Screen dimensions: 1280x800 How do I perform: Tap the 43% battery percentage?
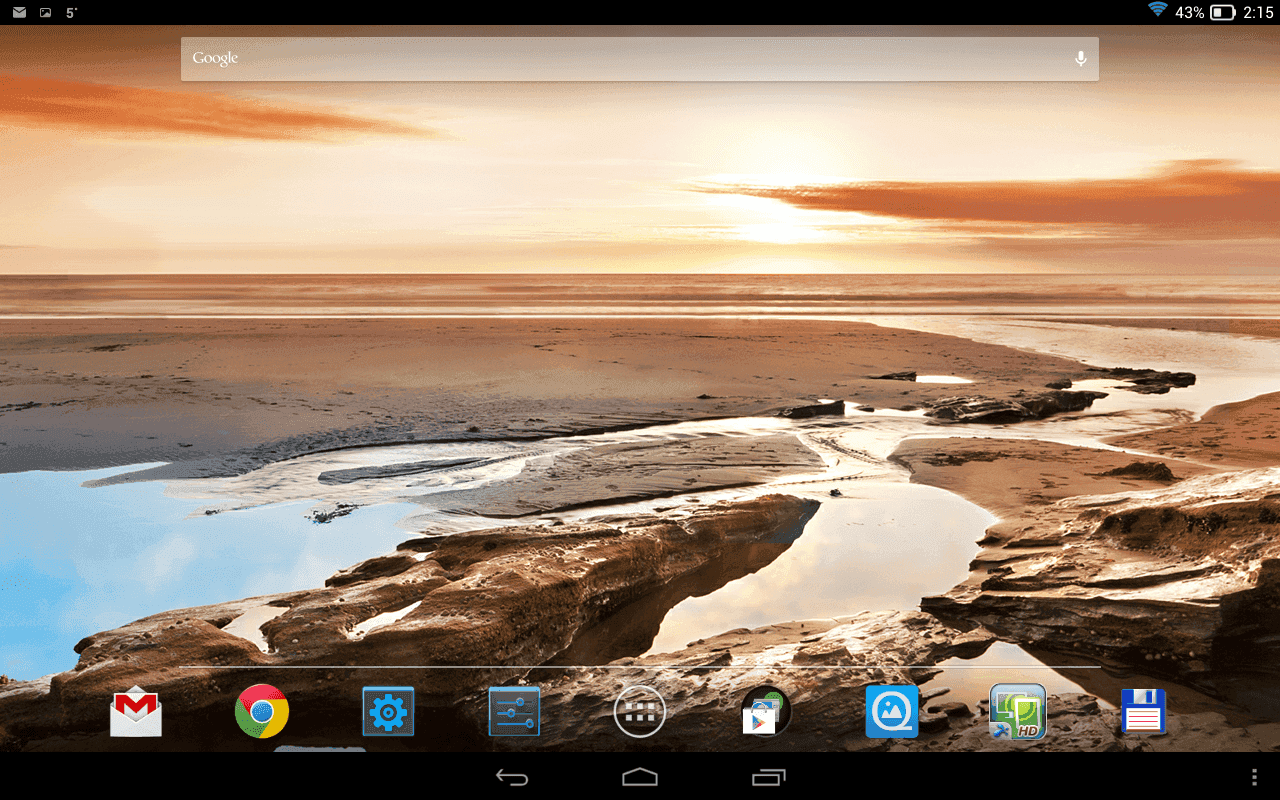coord(1189,12)
